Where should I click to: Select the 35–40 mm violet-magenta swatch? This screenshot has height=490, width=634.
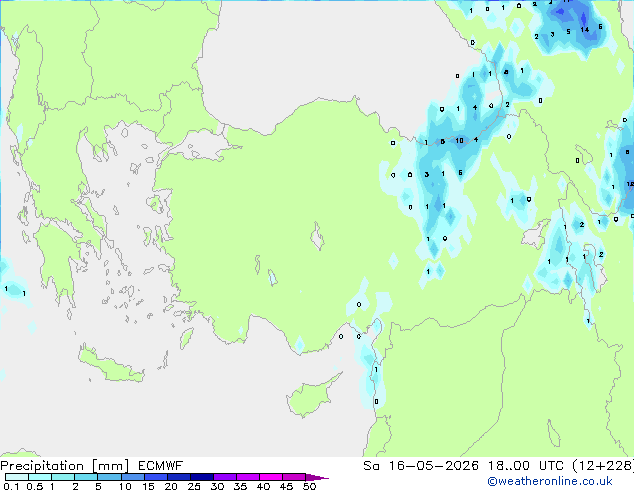(x=248, y=477)
